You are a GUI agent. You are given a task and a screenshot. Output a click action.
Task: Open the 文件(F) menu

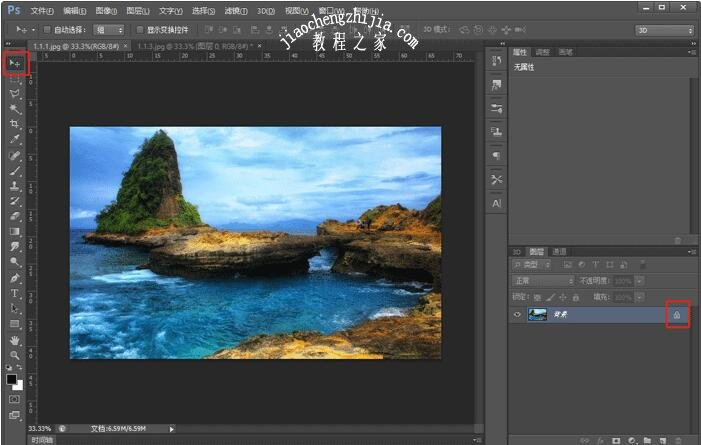42,10
